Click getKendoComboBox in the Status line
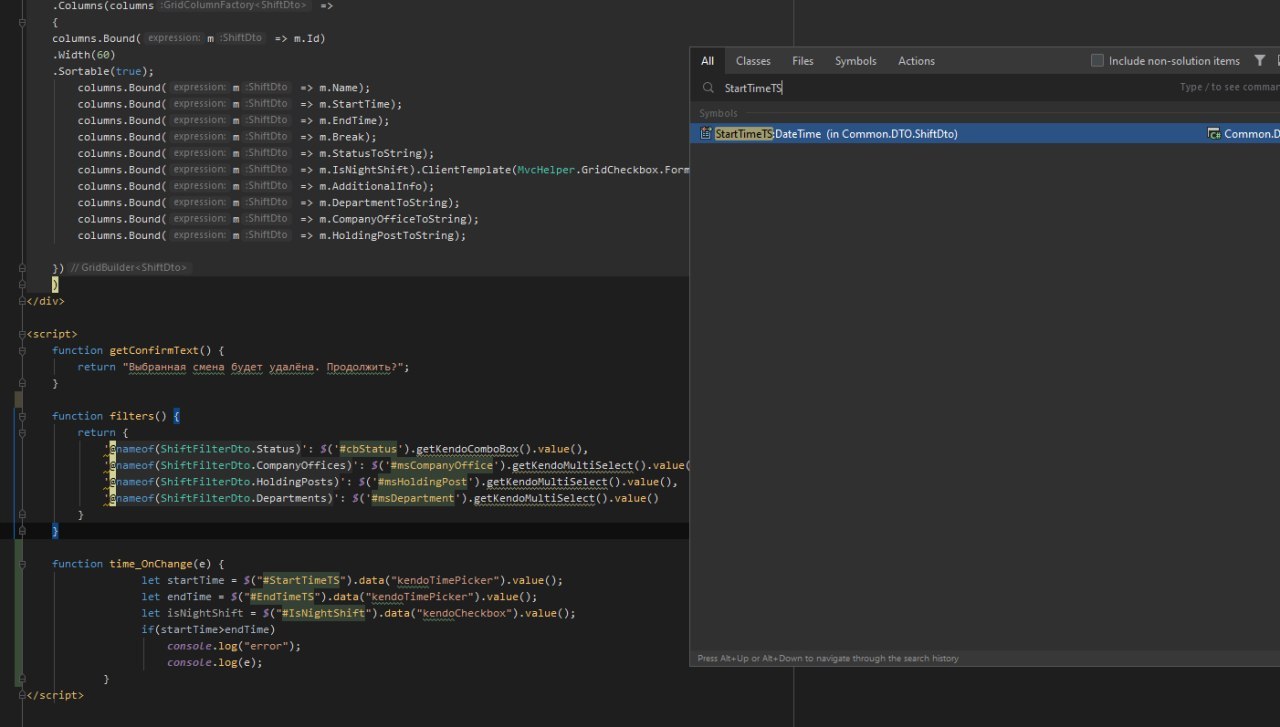The width and height of the screenshot is (1280, 727). click(466, 449)
